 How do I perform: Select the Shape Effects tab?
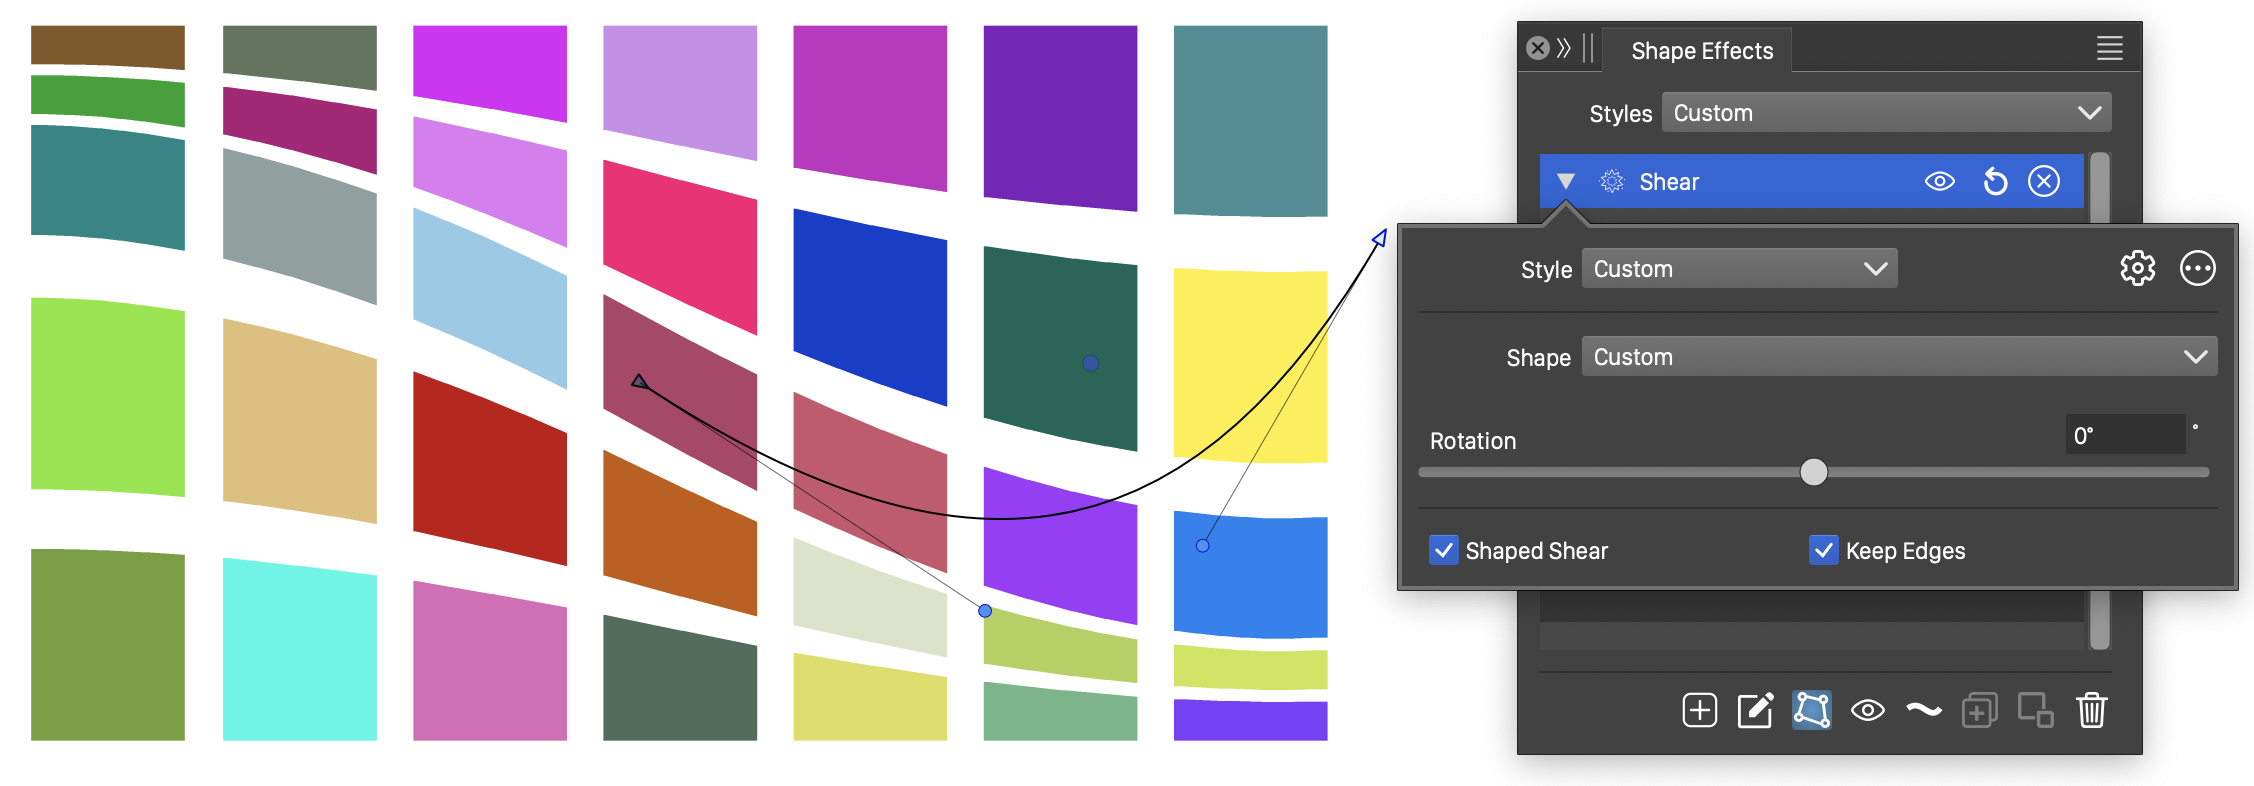pos(1701,51)
